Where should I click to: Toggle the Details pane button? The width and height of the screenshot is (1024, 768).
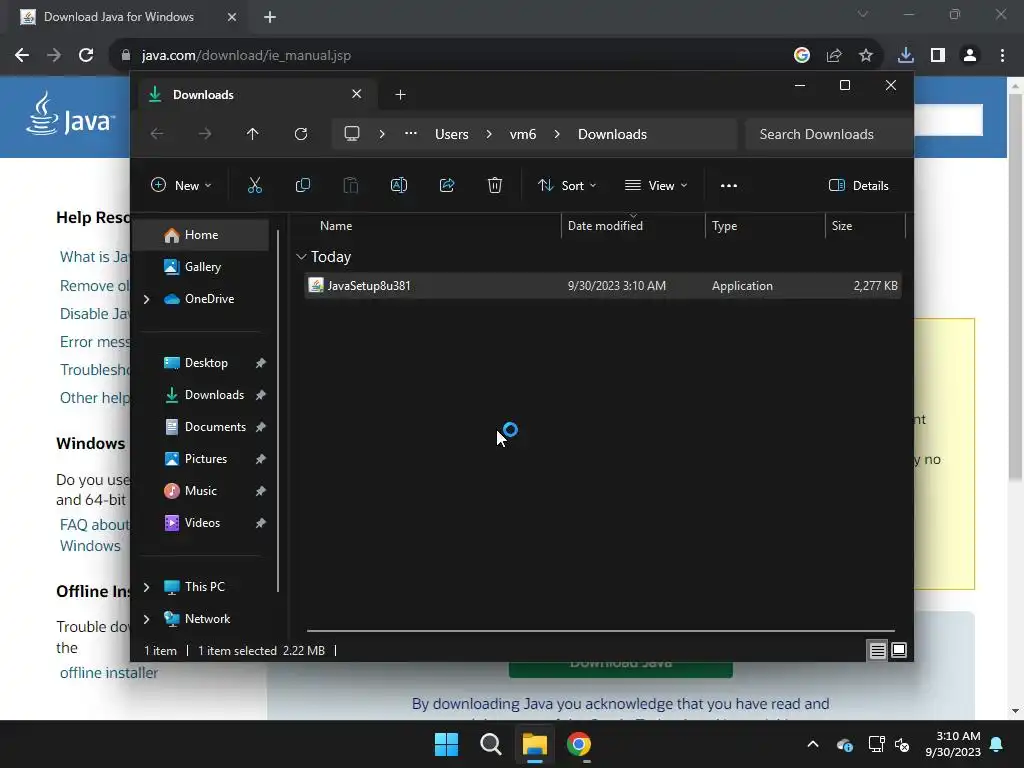(x=859, y=185)
